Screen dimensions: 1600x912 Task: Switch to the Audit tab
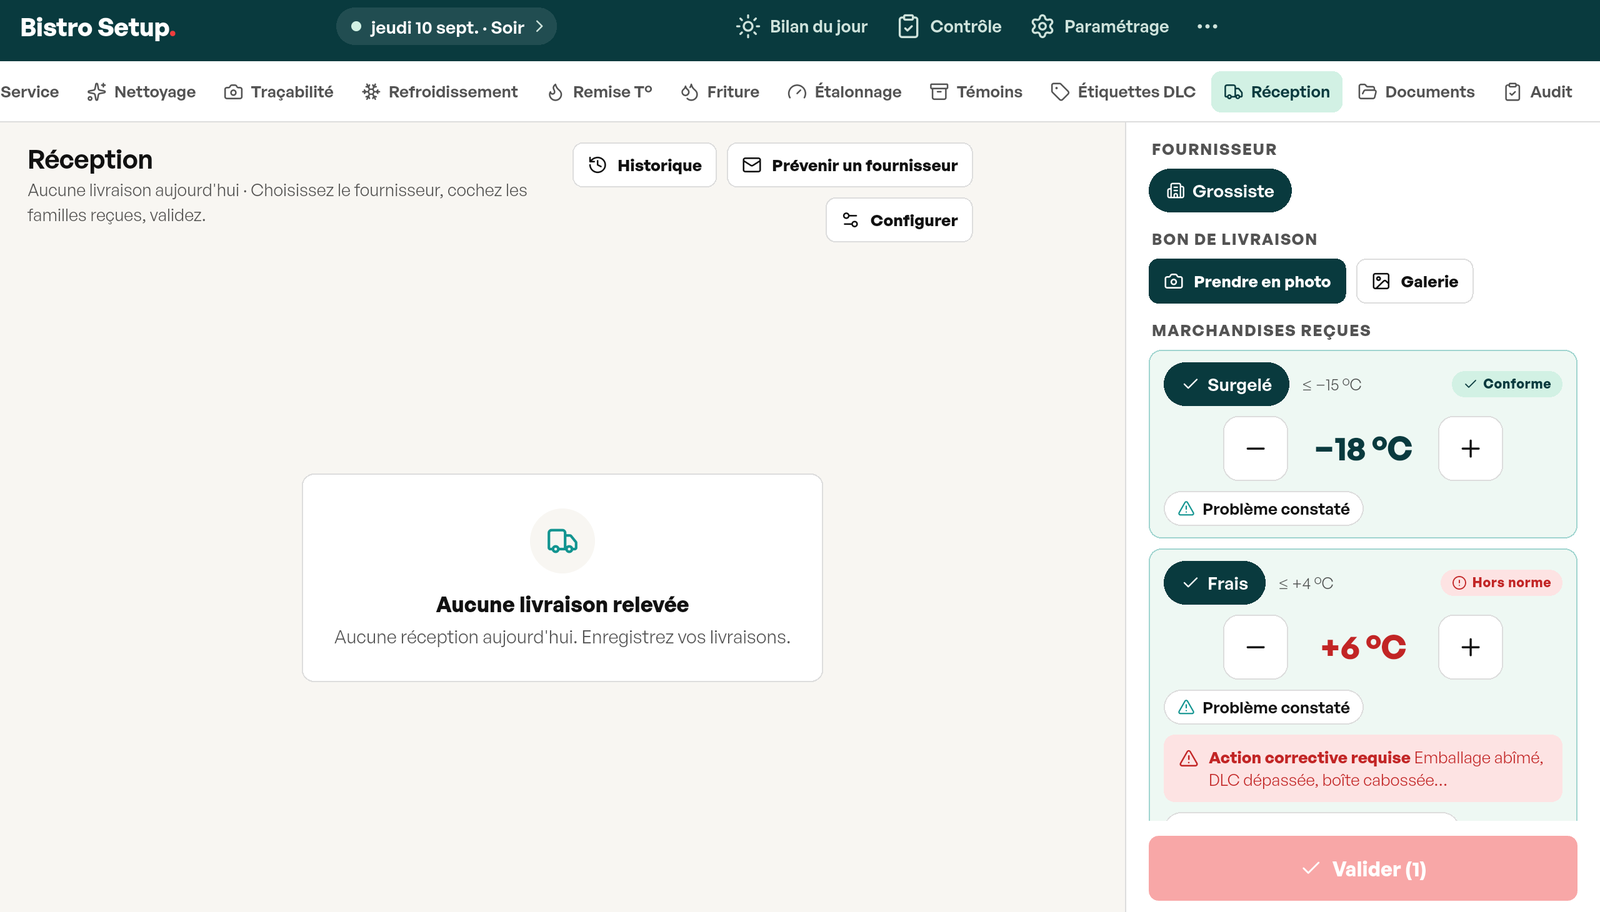(1538, 92)
